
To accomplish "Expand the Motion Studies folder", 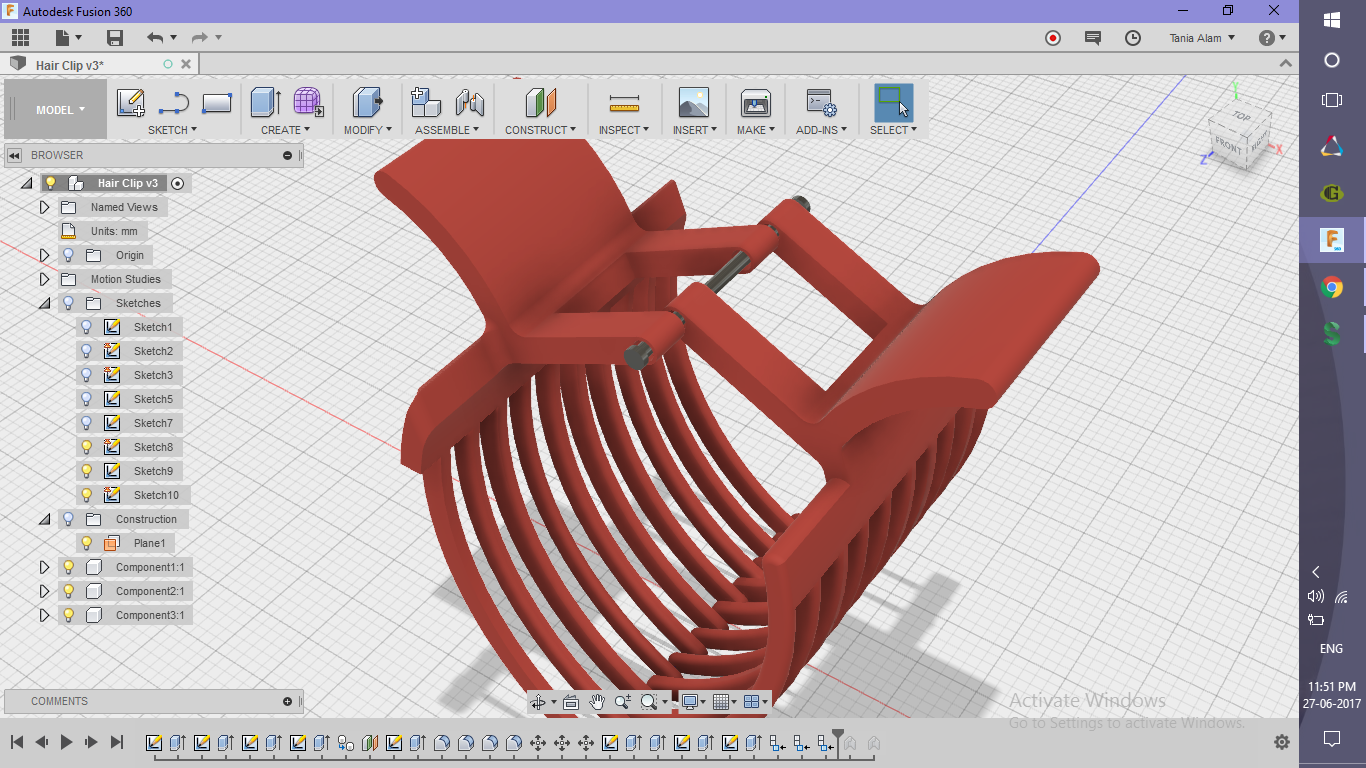I will click(44, 279).
